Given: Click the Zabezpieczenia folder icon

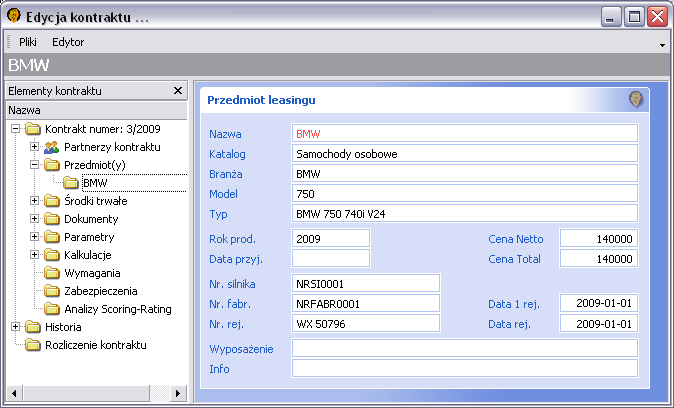Looking at the screenshot, I should pos(51,291).
